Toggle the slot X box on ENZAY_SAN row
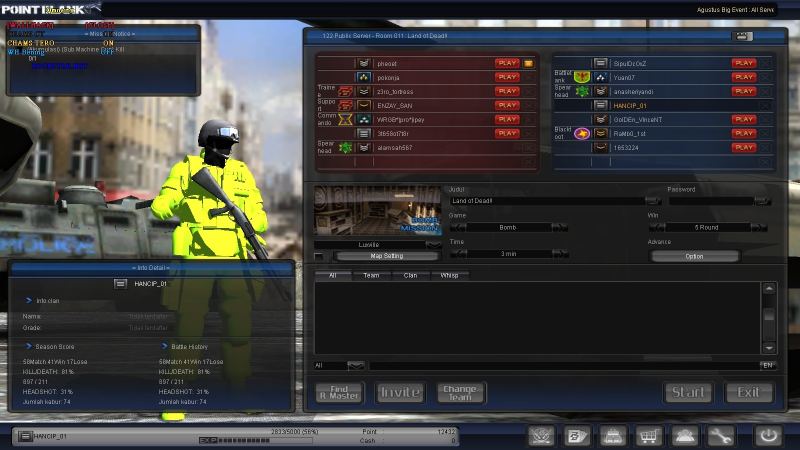800x450 pixels. coord(529,106)
